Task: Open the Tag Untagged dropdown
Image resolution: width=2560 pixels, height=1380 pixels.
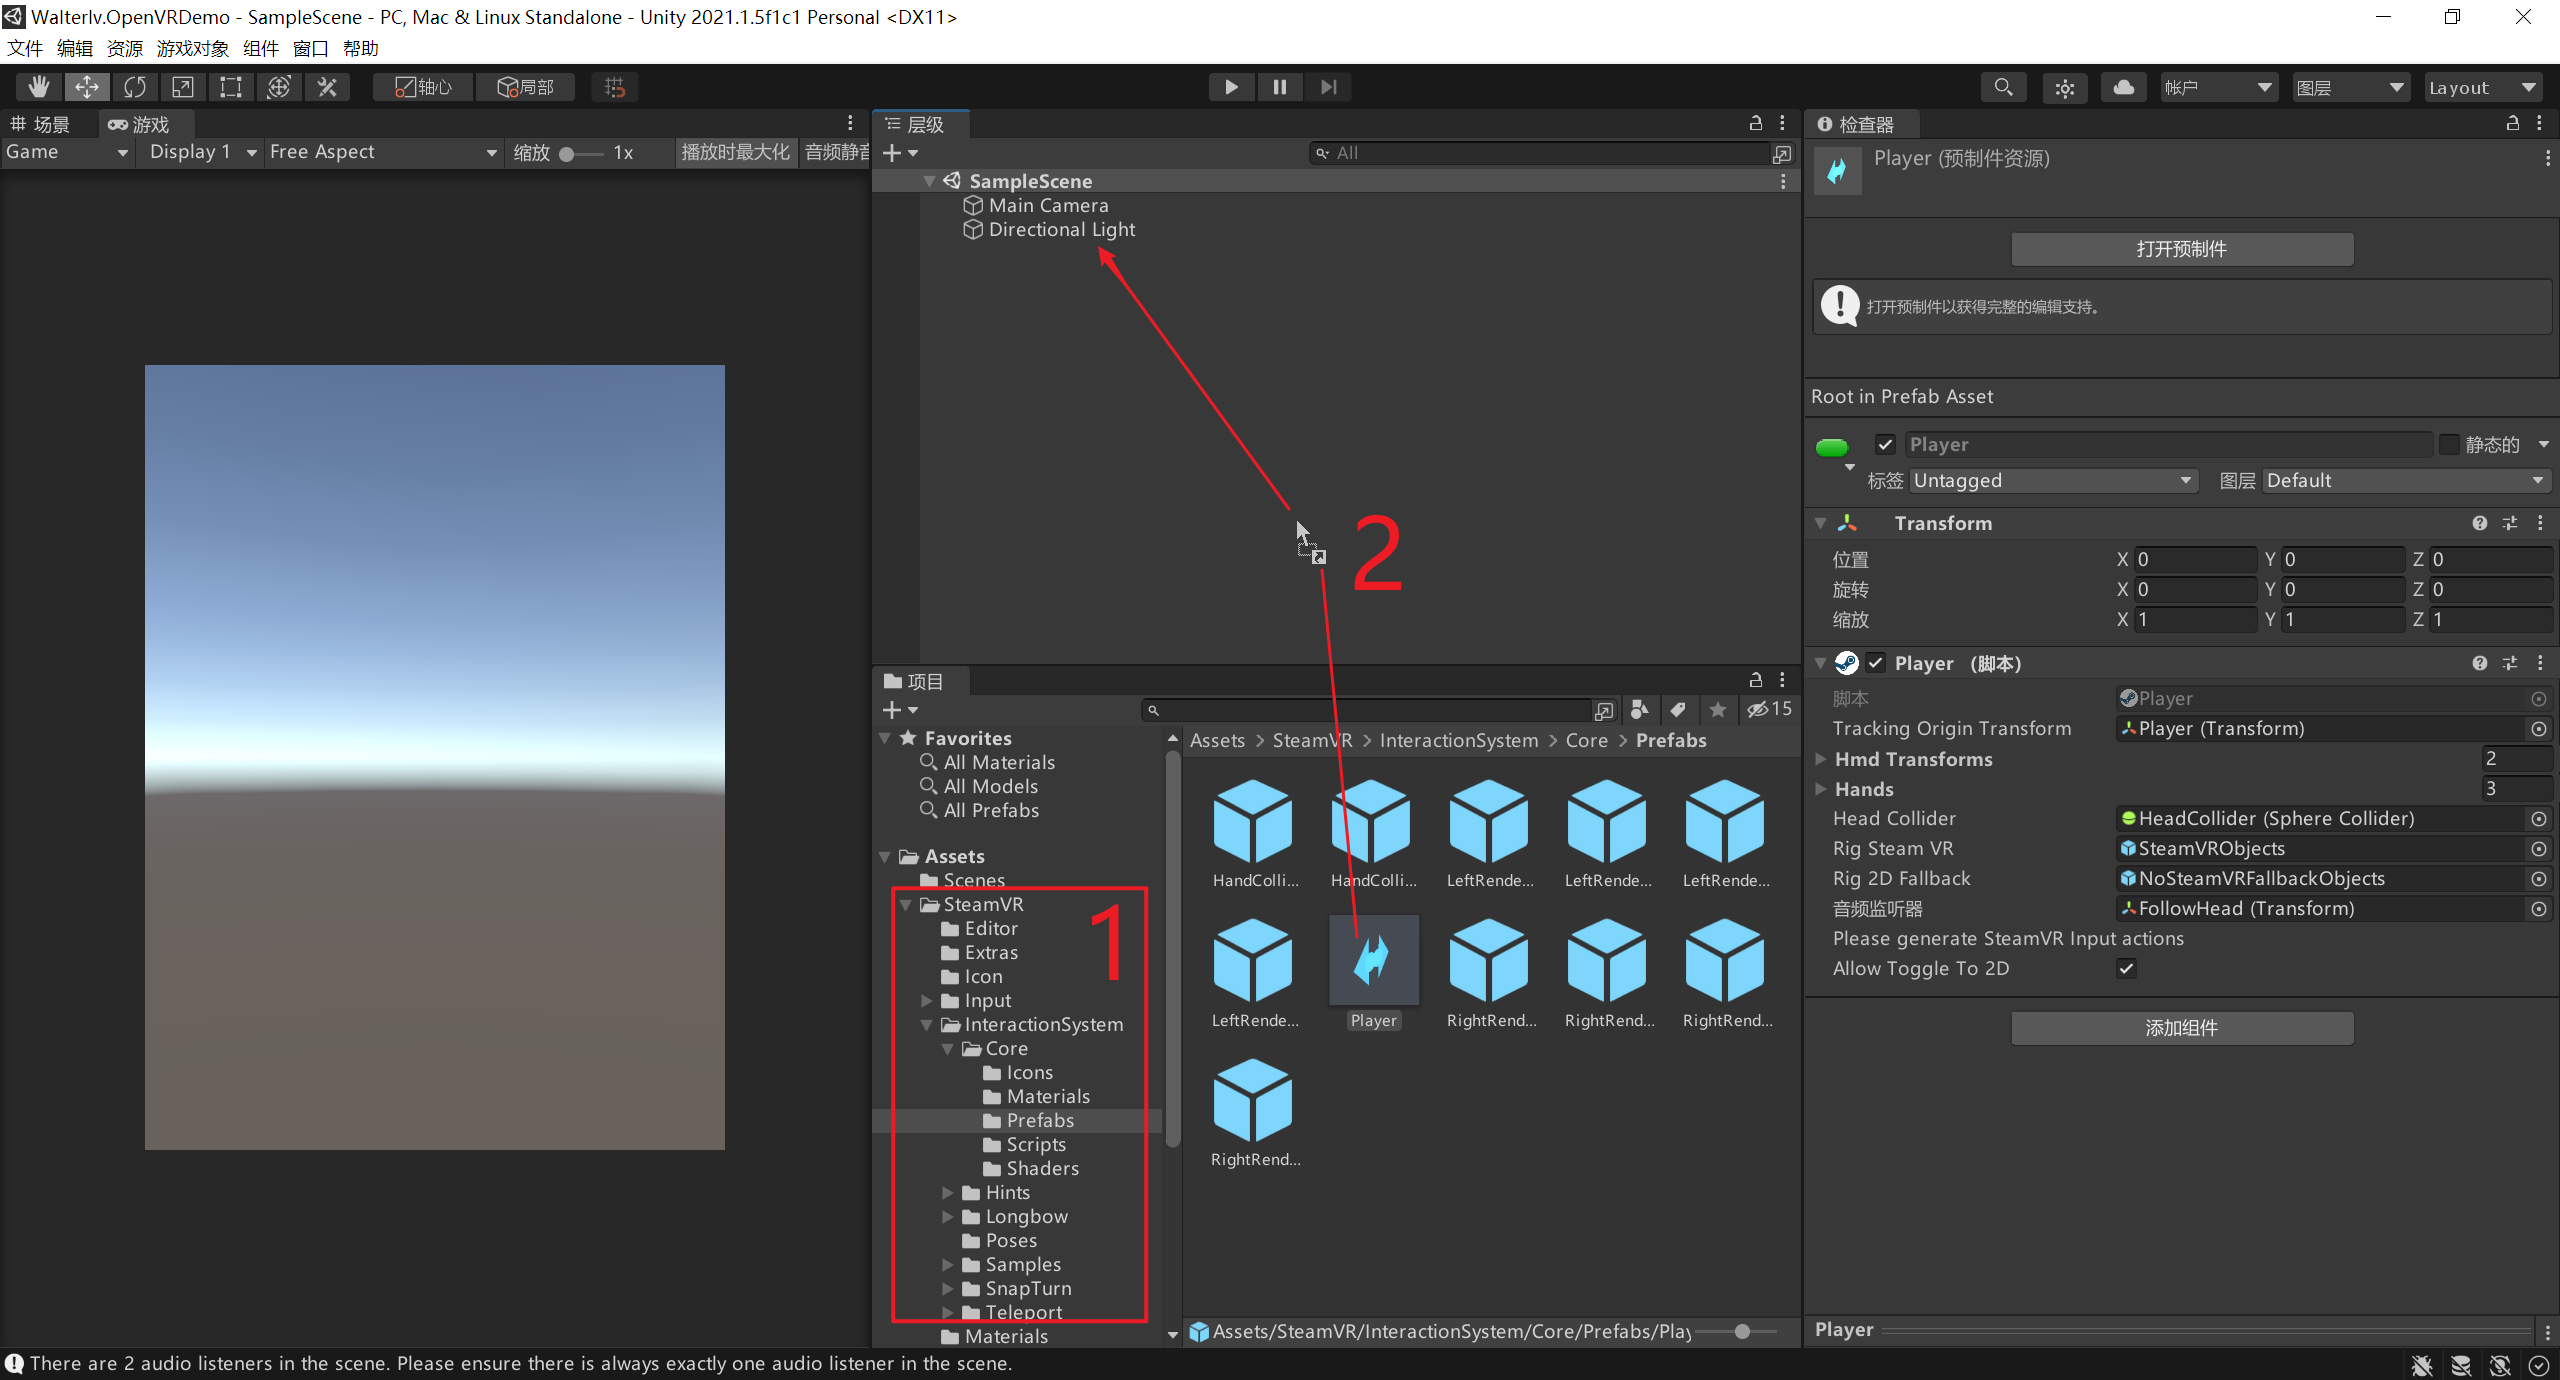Action: 2053,481
